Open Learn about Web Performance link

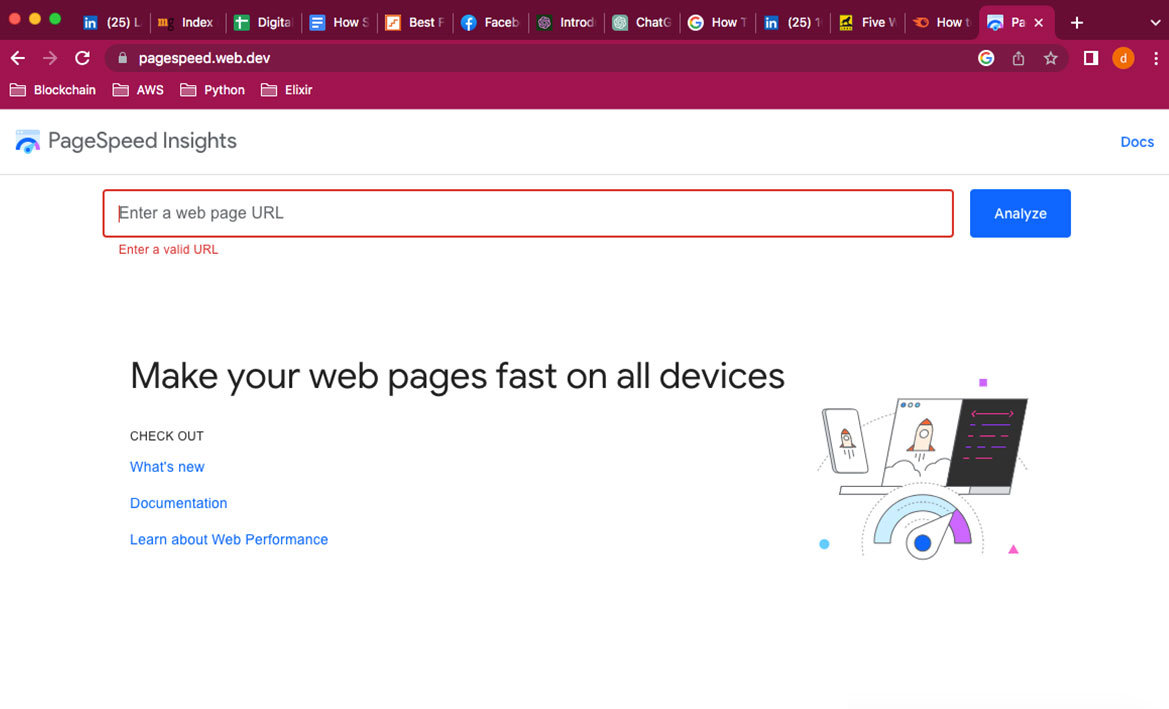point(229,540)
